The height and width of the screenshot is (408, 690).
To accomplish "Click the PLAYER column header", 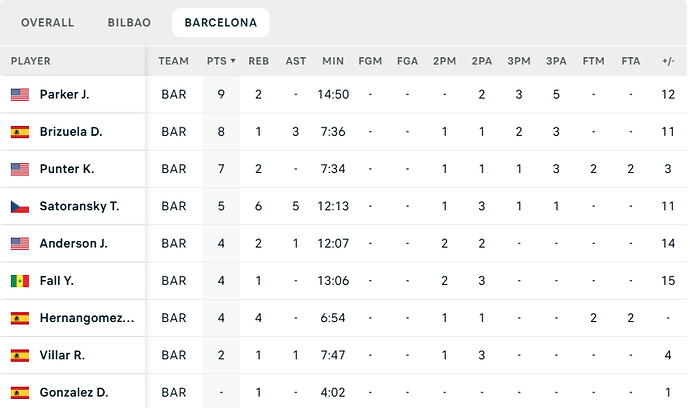I will pos(31,61).
